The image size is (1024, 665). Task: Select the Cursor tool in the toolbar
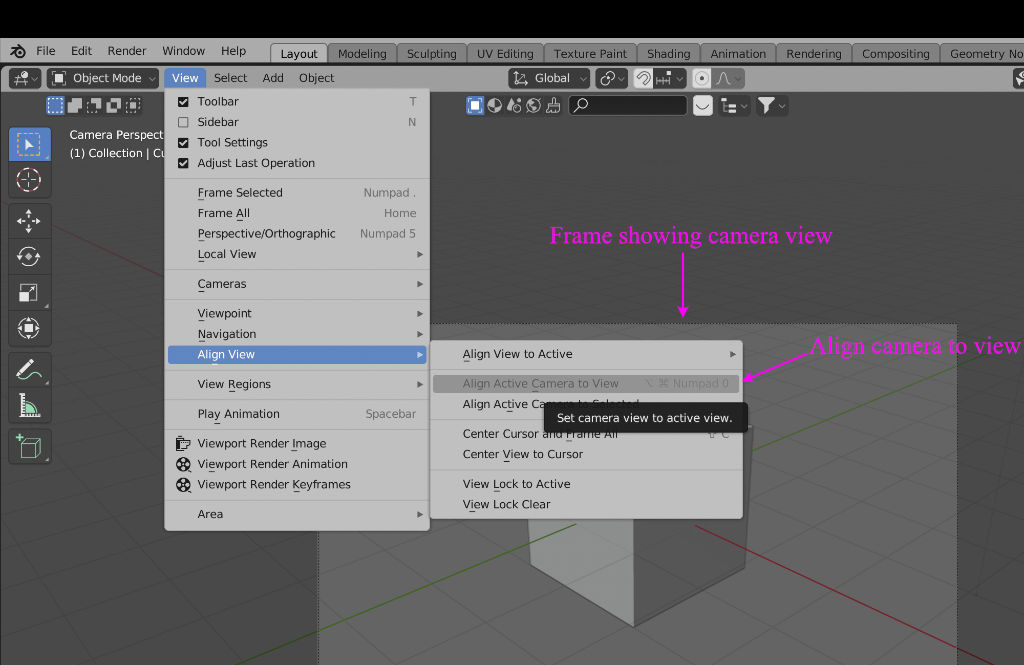[x=29, y=180]
